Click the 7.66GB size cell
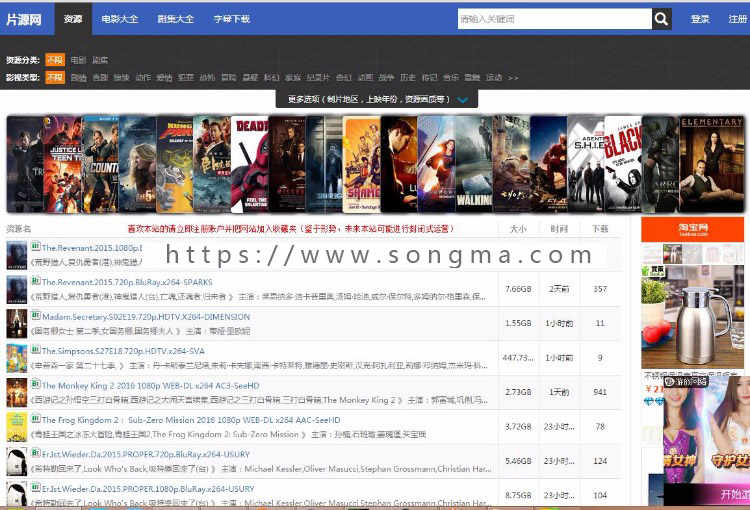750x510 pixels. [518, 289]
